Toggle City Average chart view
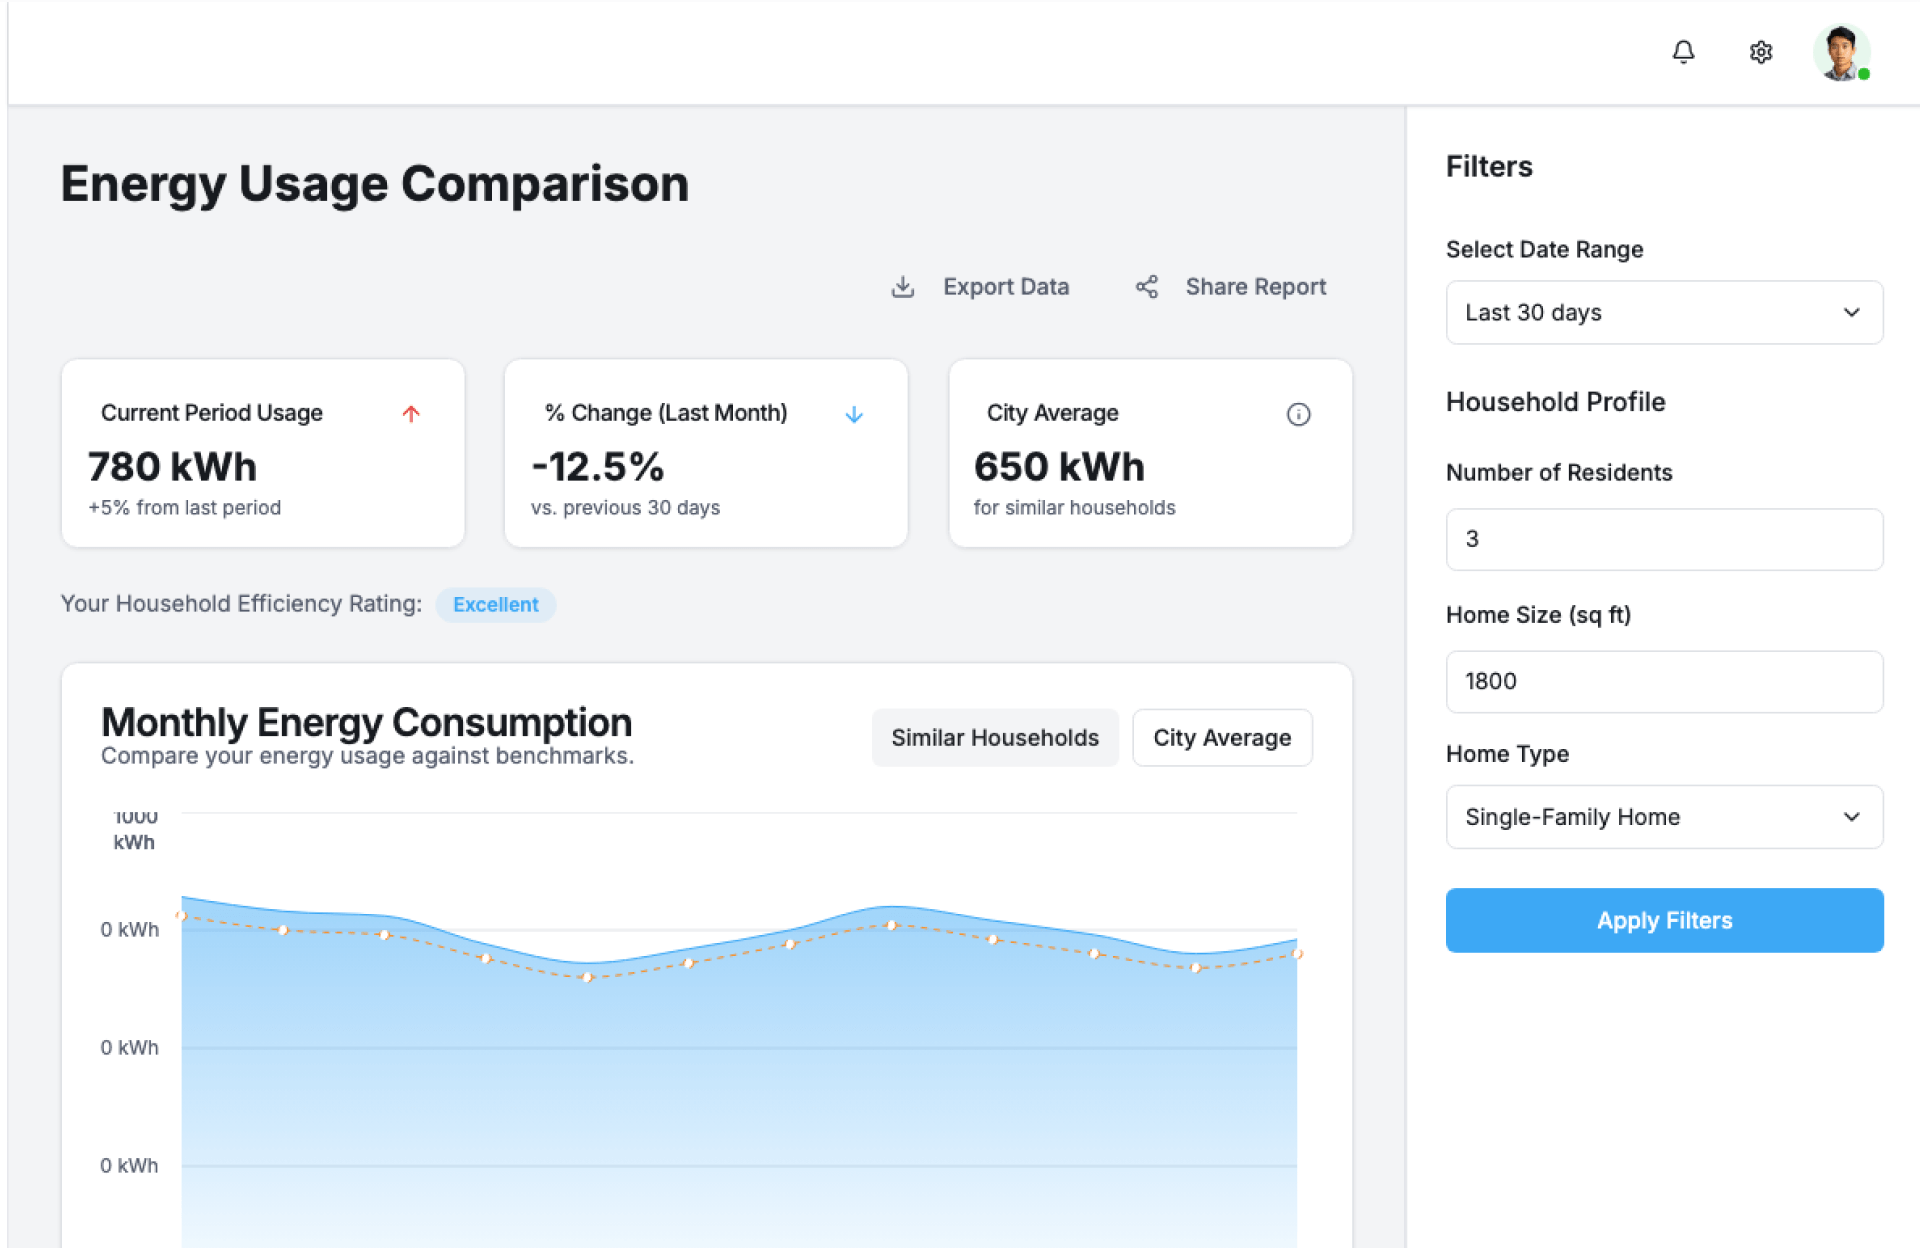 pos(1221,738)
